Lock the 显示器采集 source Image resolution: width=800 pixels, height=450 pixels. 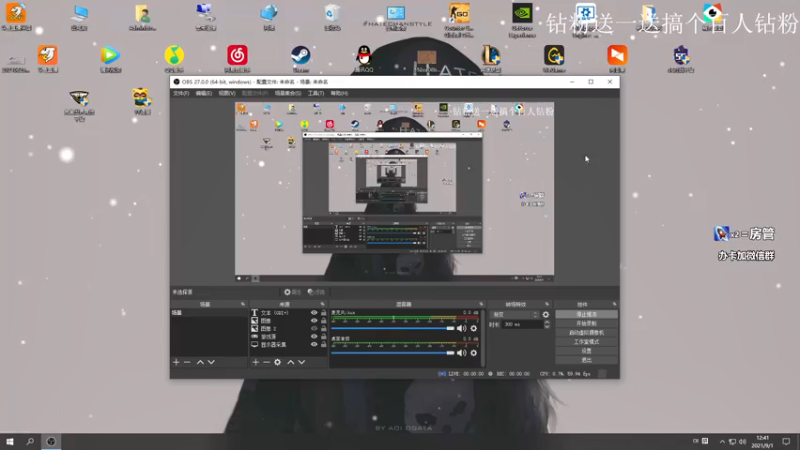coord(323,344)
